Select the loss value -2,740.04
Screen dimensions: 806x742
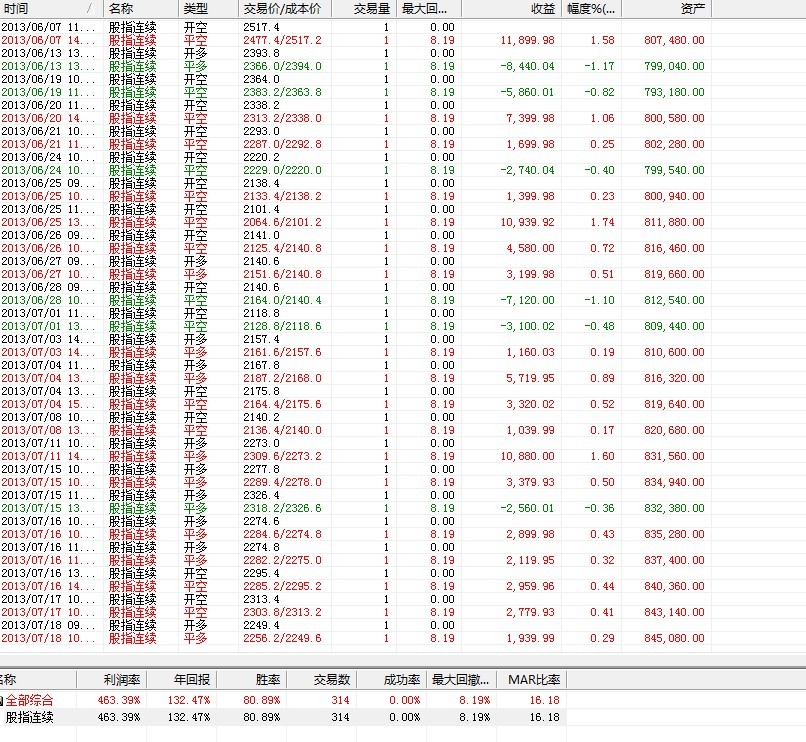point(527,170)
